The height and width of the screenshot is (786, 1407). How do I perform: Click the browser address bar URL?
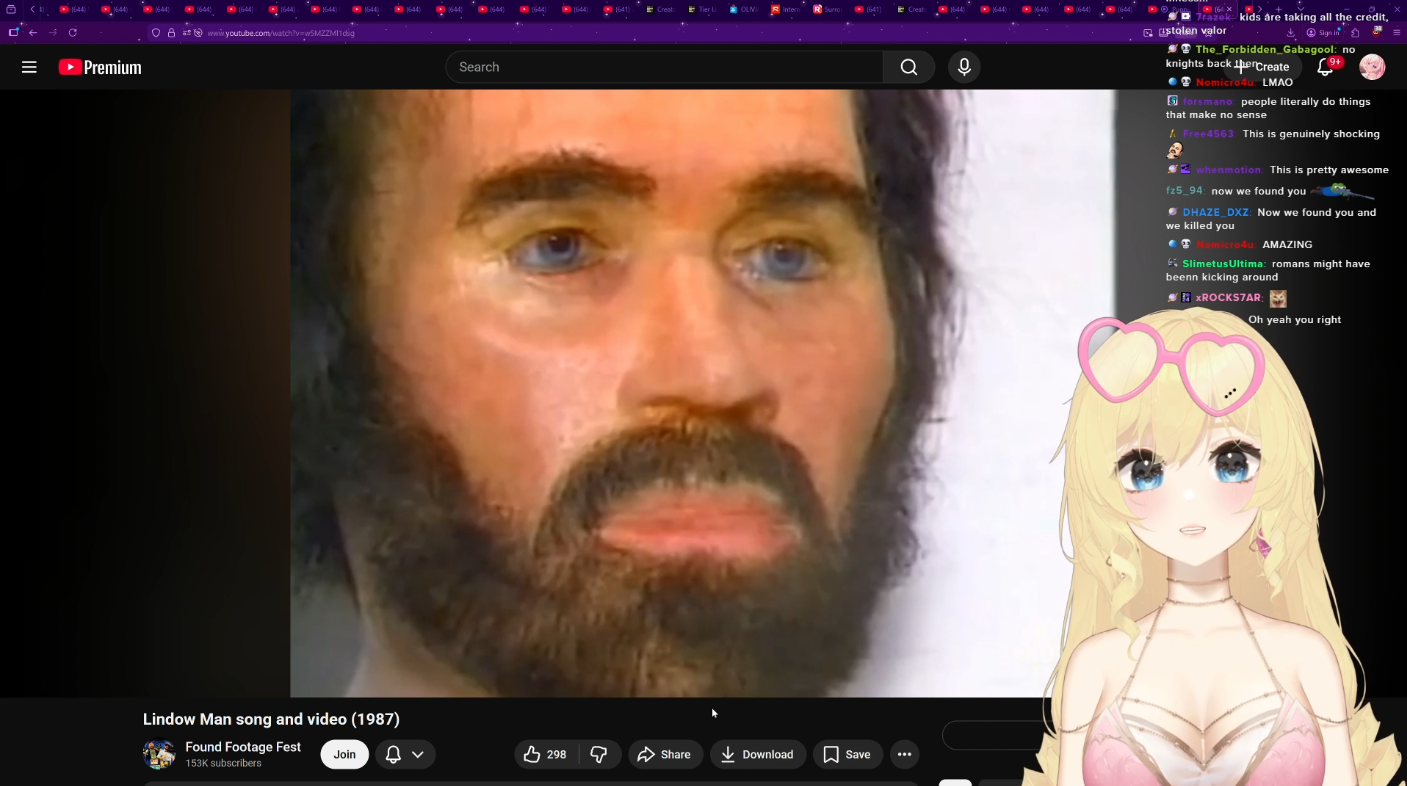coord(281,33)
